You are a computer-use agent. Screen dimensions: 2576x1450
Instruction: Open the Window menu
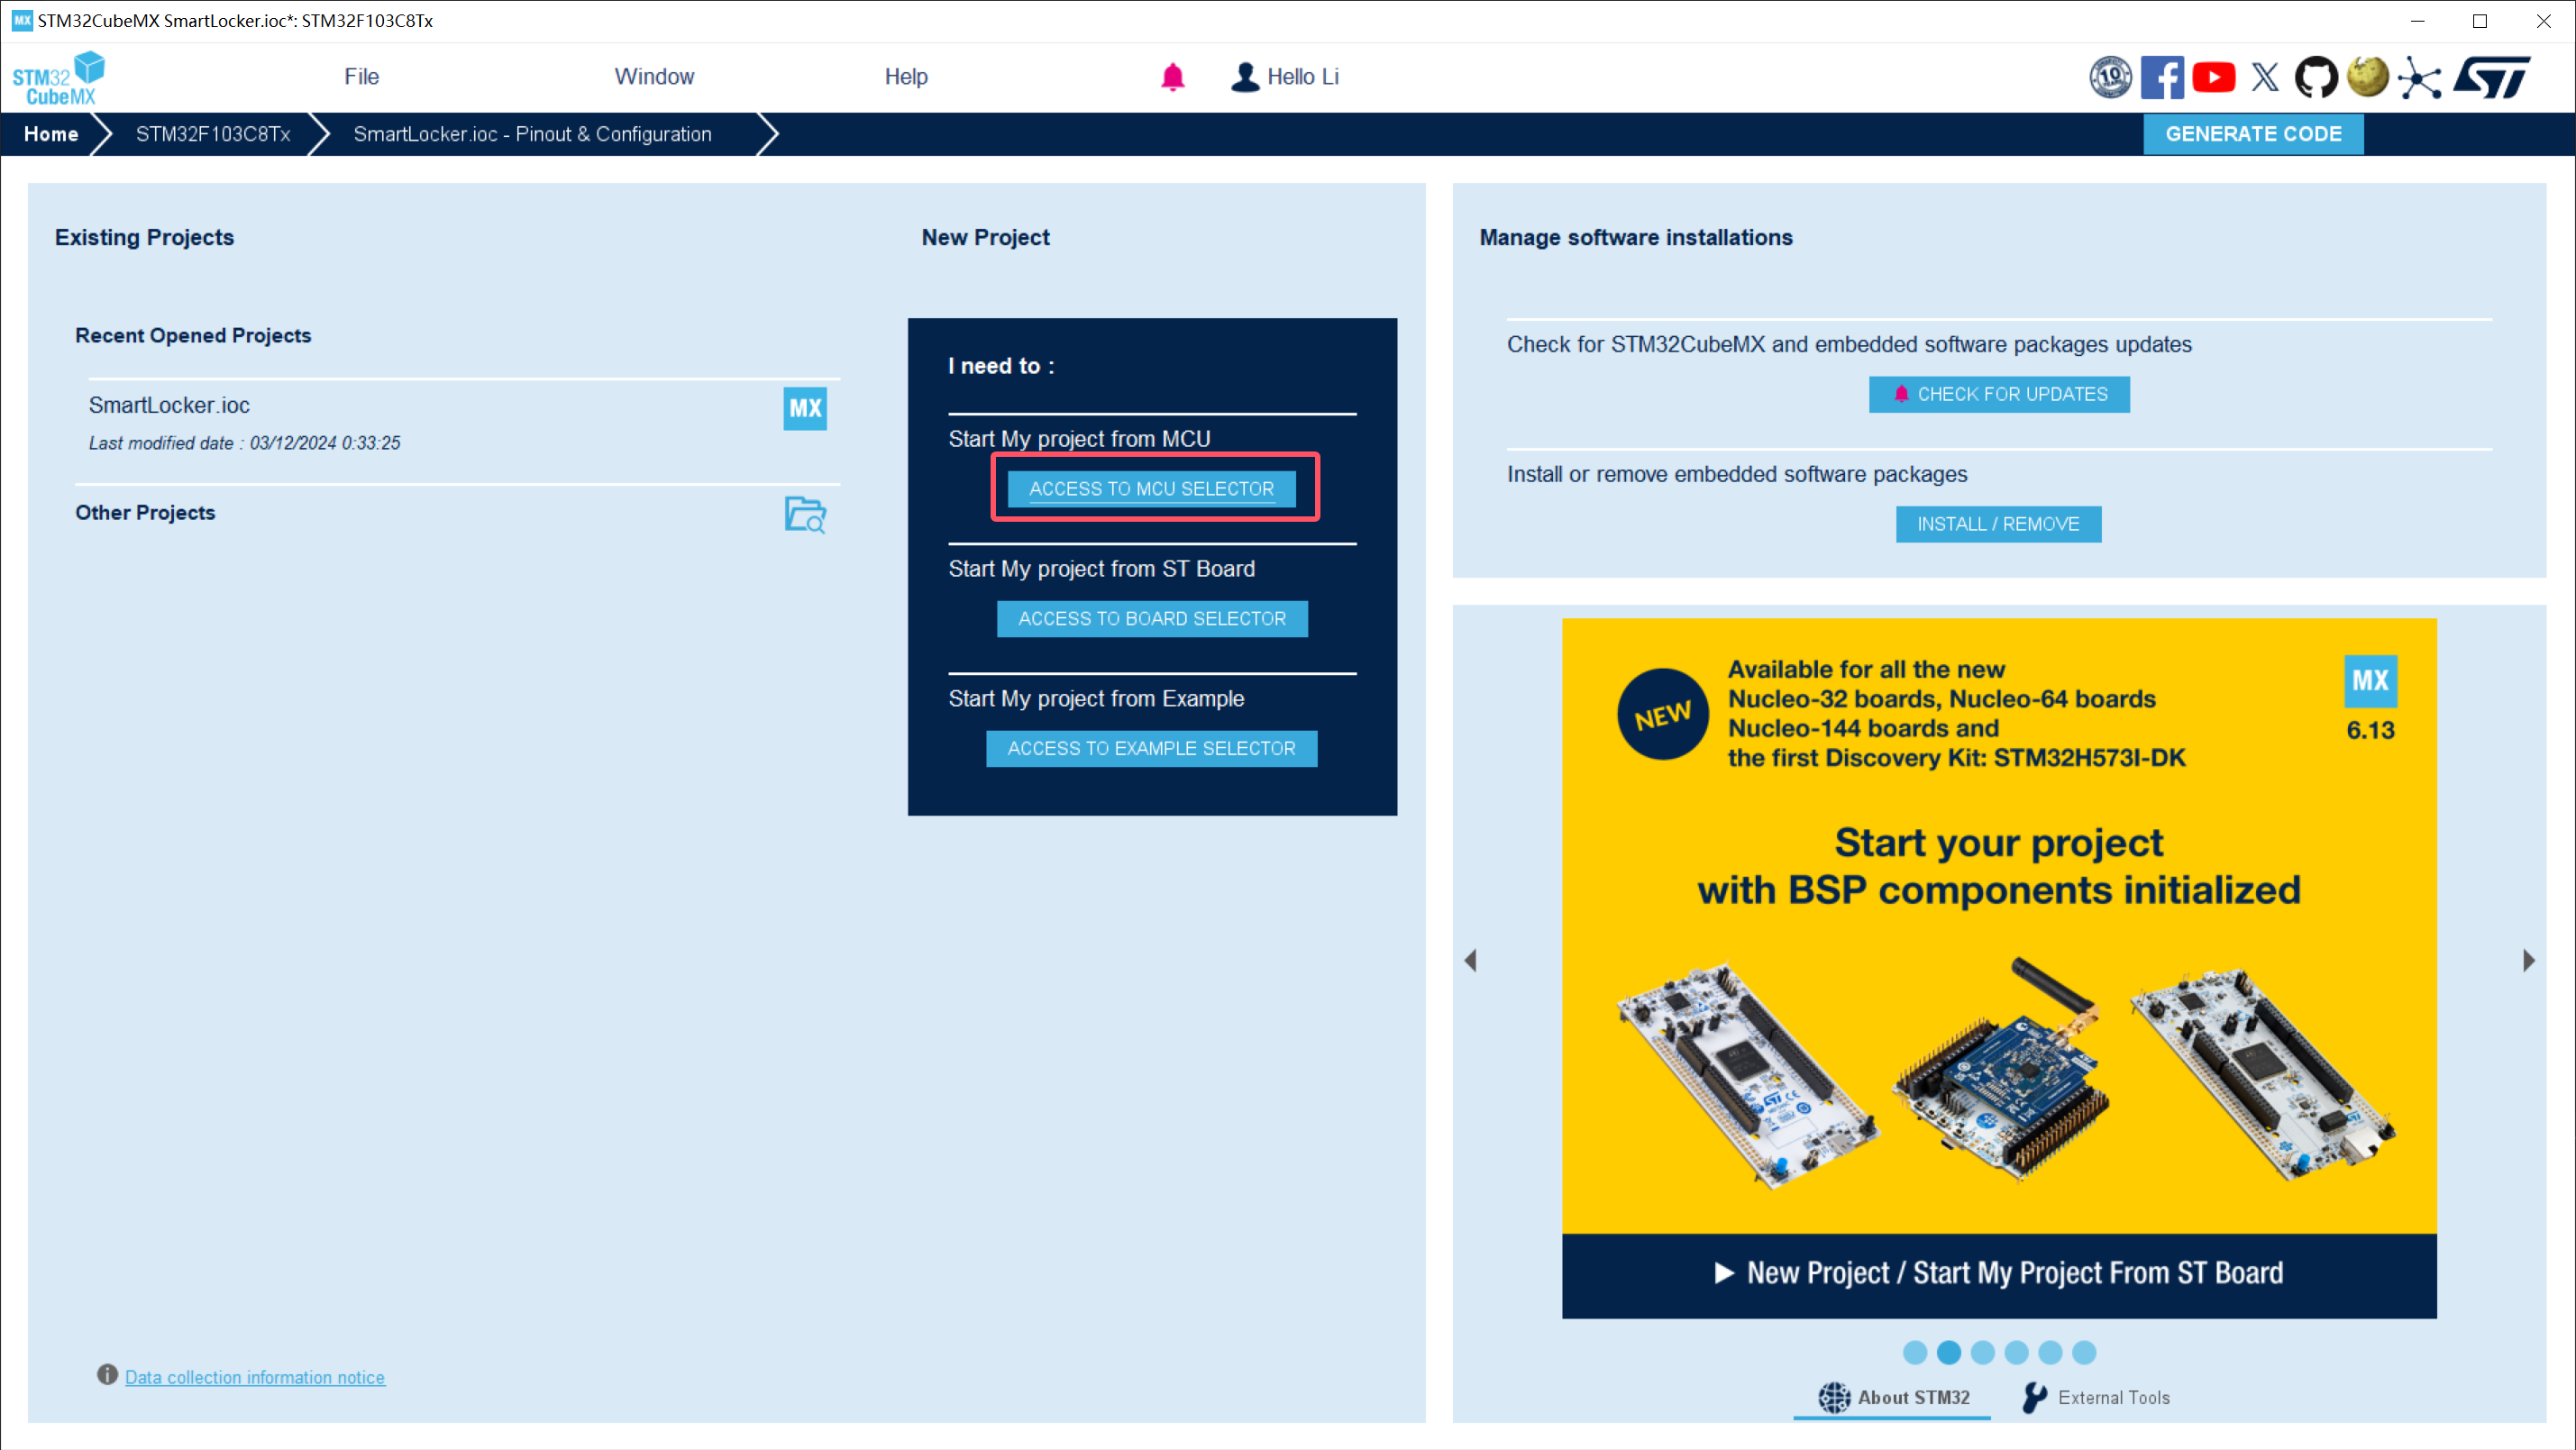[654, 77]
